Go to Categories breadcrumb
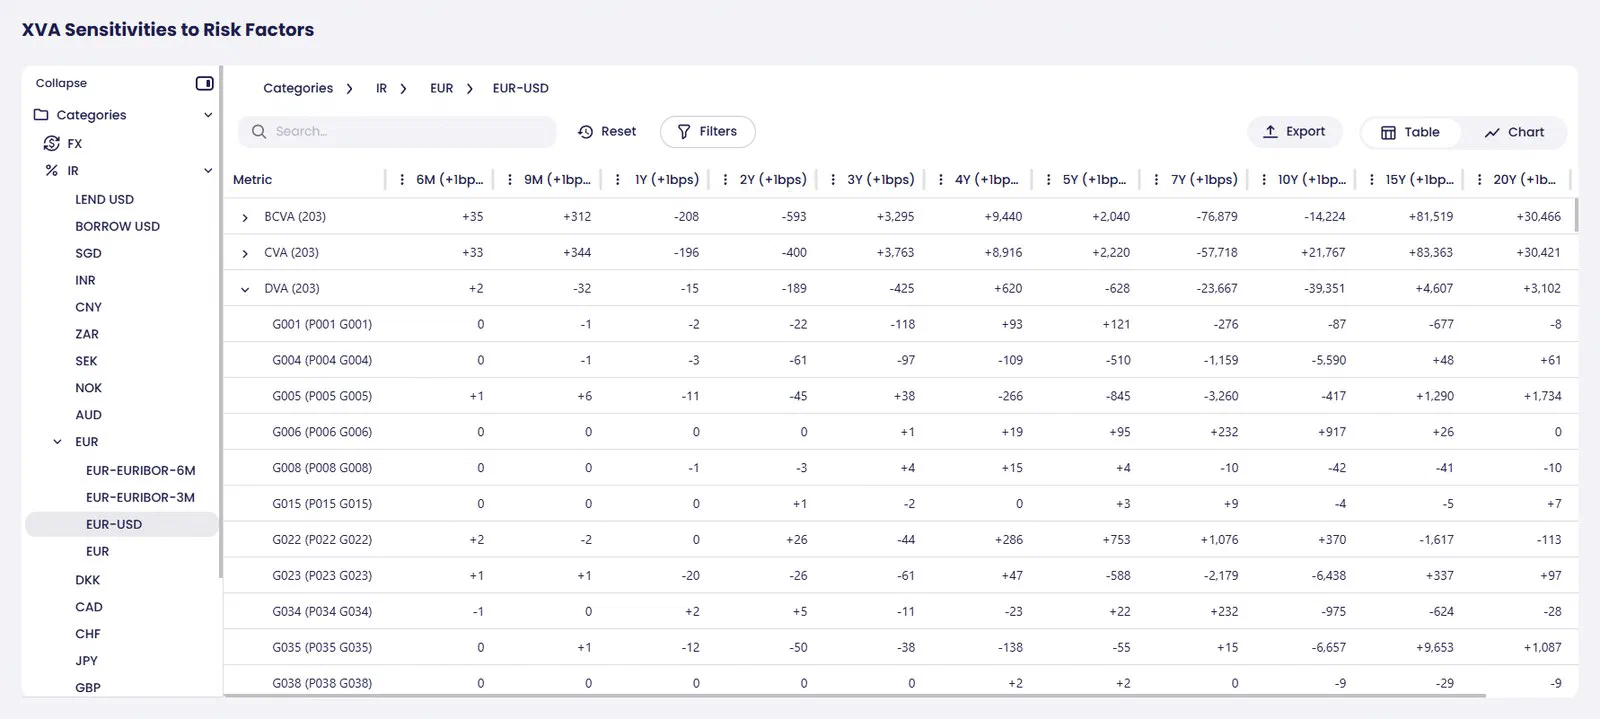 coord(298,88)
